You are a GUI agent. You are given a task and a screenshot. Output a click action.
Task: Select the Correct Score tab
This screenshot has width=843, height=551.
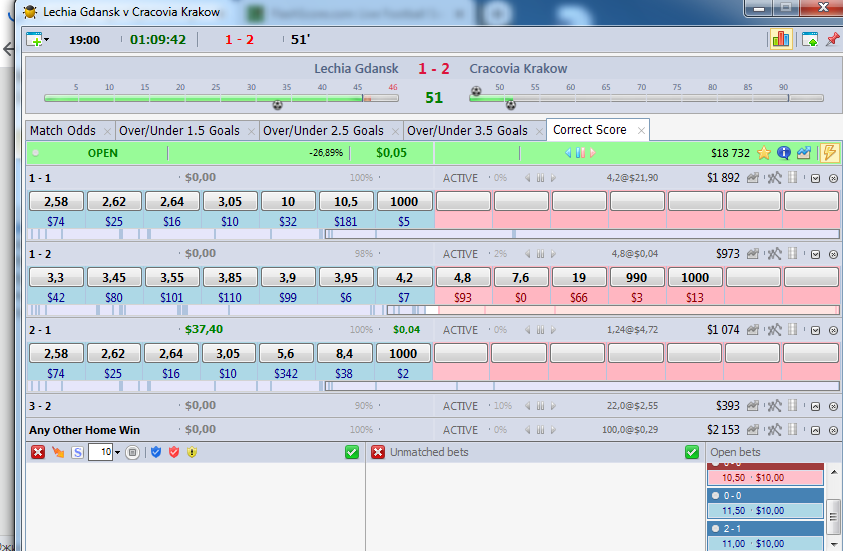pos(590,130)
